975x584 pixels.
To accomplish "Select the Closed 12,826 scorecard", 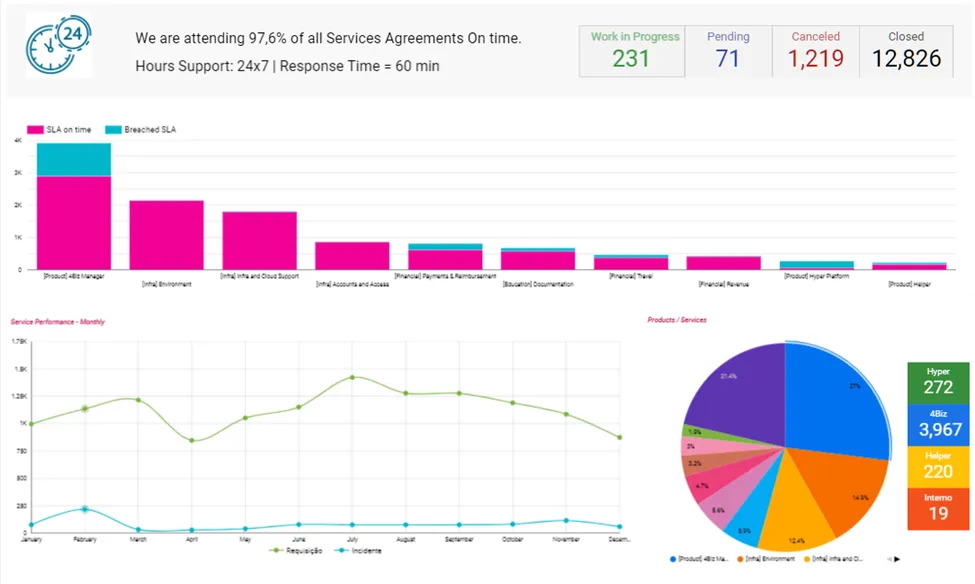I will (906, 51).
